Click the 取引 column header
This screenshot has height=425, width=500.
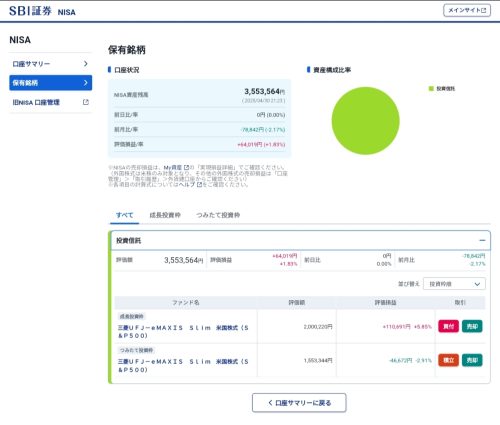coord(460,303)
